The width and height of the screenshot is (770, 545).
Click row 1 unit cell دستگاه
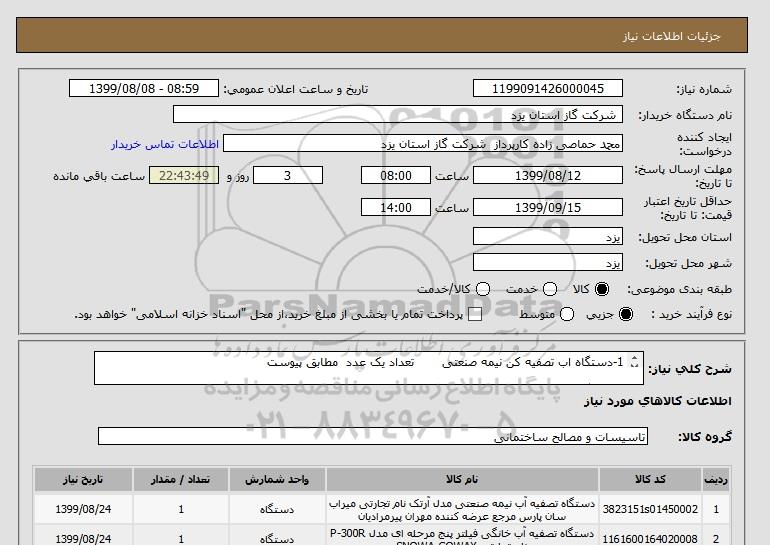277,510
